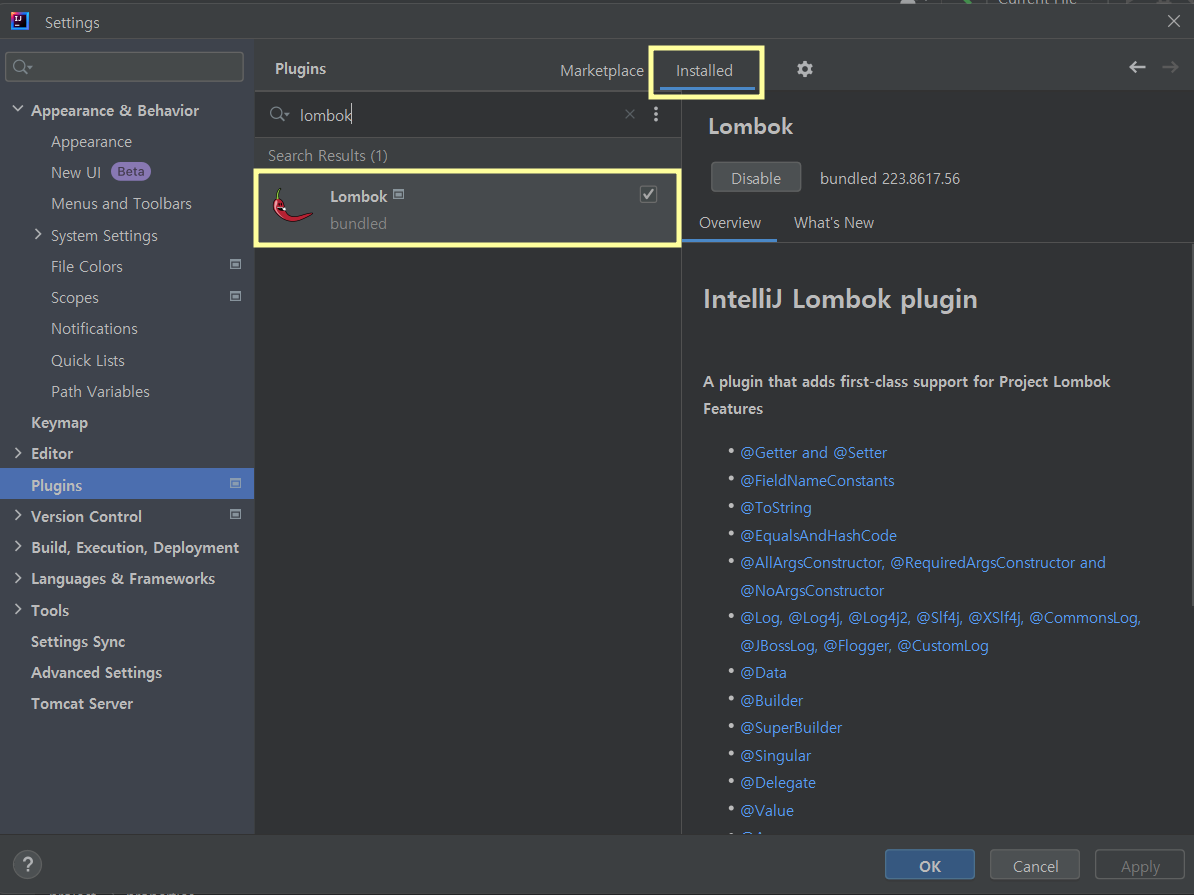
Task: Select New UI Beta settings
Action: [101, 172]
